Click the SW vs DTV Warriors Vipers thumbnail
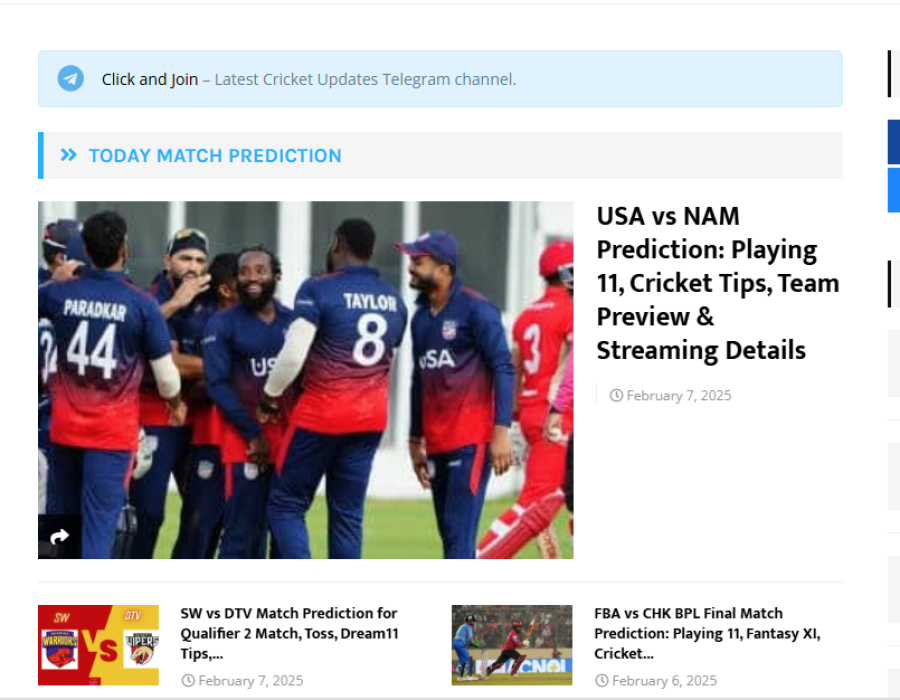This screenshot has width=900, height=700. [98, 645]
